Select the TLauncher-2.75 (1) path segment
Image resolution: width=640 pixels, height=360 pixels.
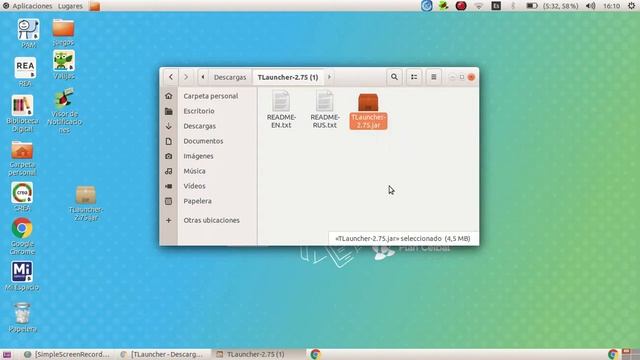click(288, 77)
